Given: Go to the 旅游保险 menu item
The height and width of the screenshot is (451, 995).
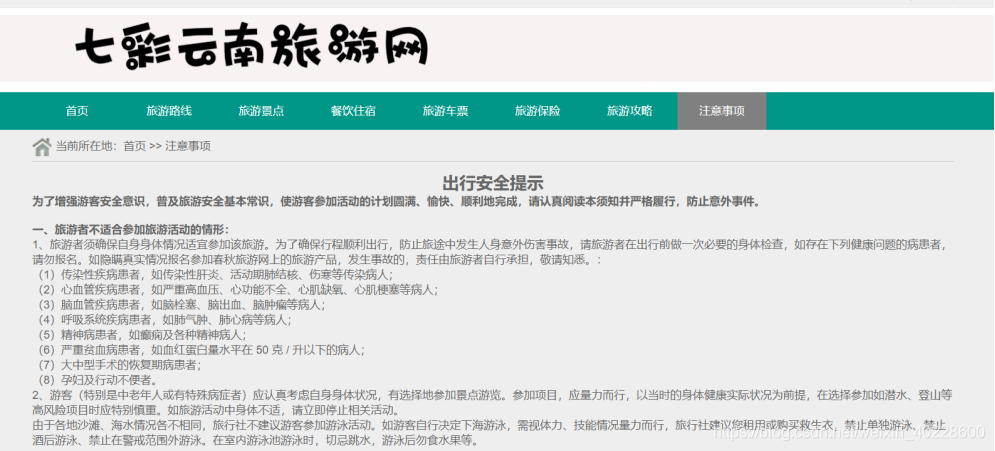Looking at the screenshot, I should pyautogui.click(x=537, y=111).
